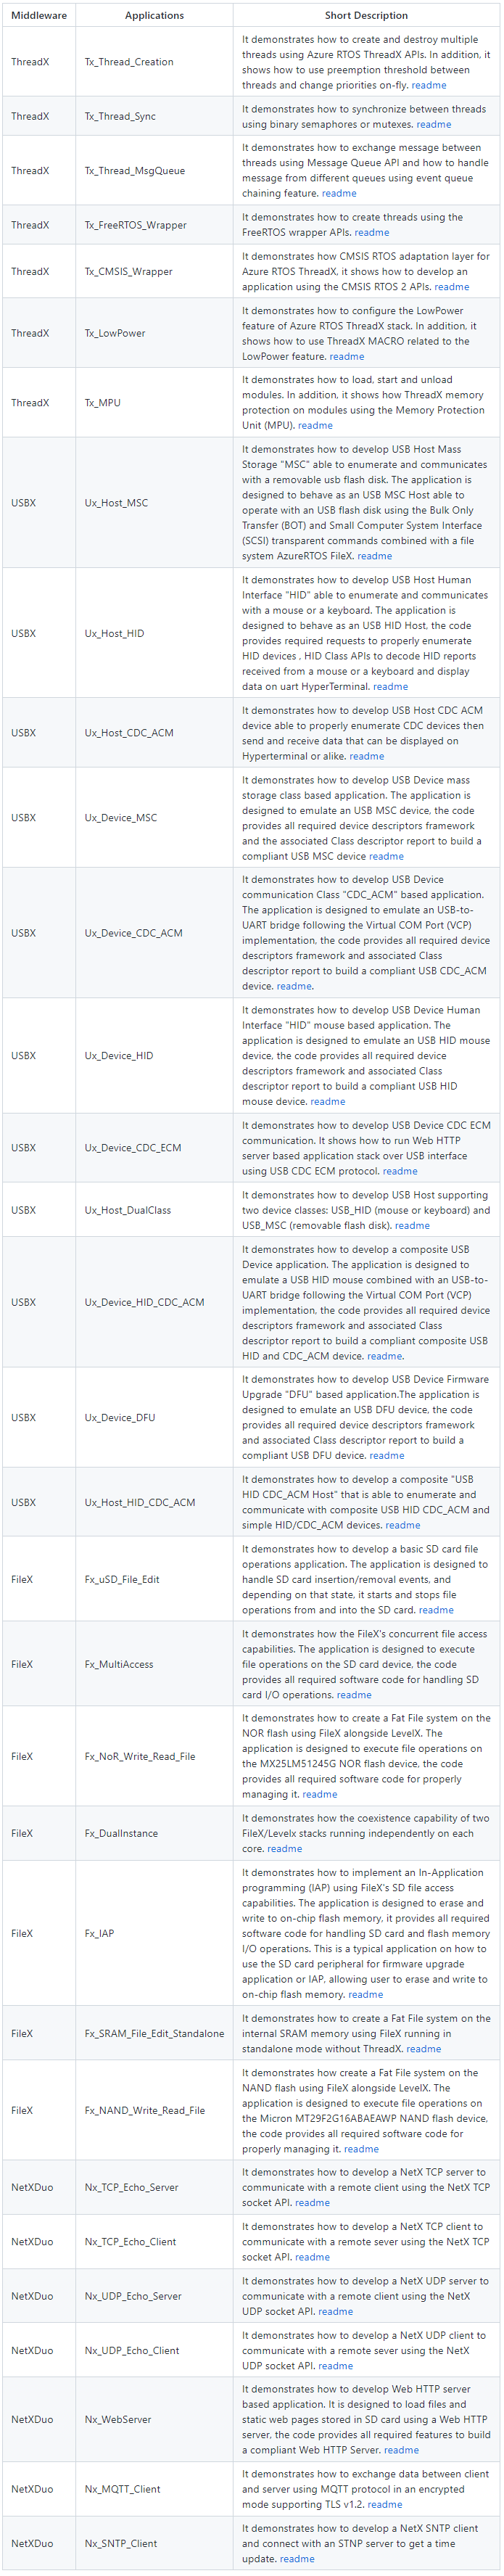Screen dimensions: 504x2576
Task: Follow the readme link for Ux_Device_DFU
Action: pos(387,1455)
